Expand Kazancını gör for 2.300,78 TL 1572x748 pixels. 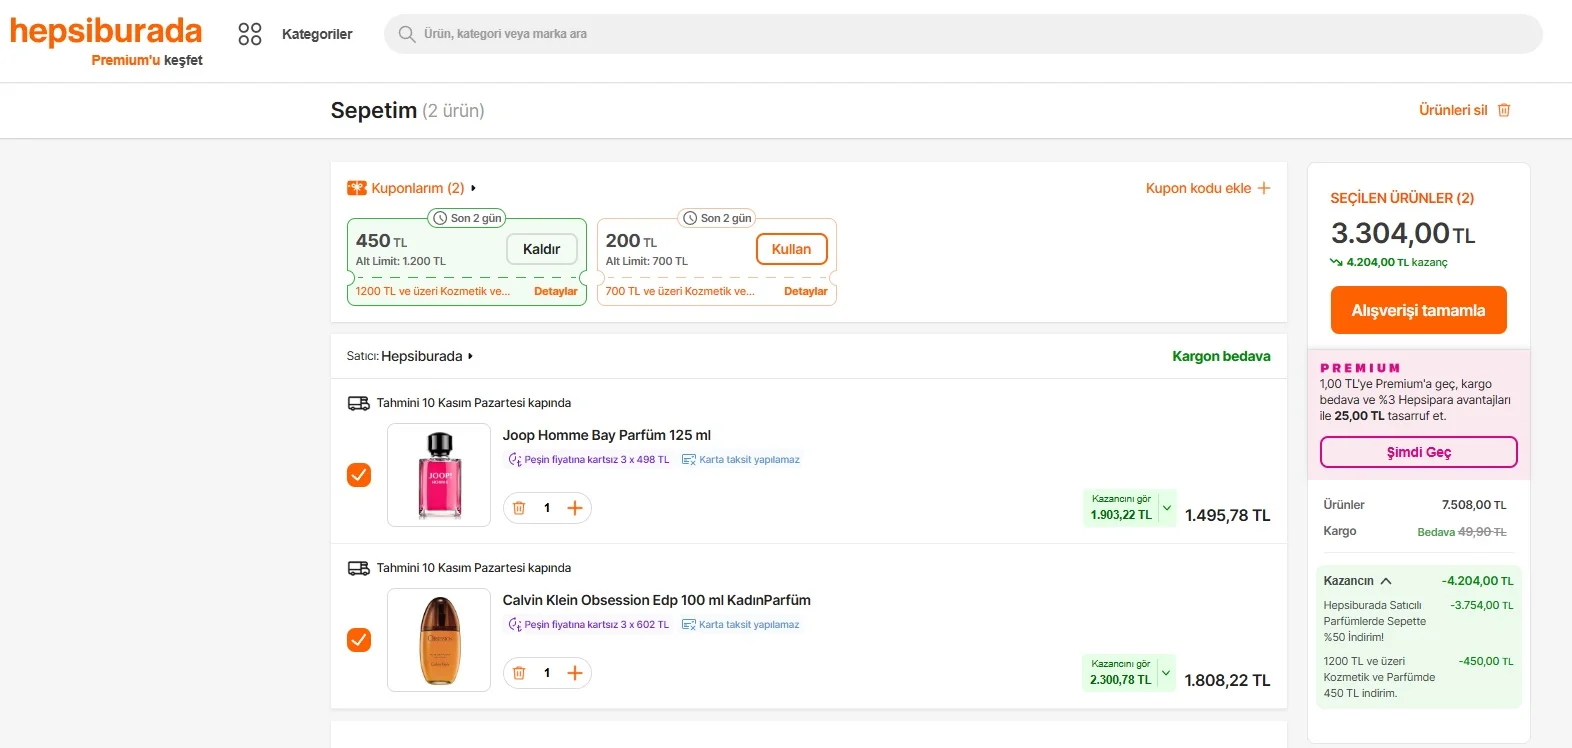pos(1166,673)
